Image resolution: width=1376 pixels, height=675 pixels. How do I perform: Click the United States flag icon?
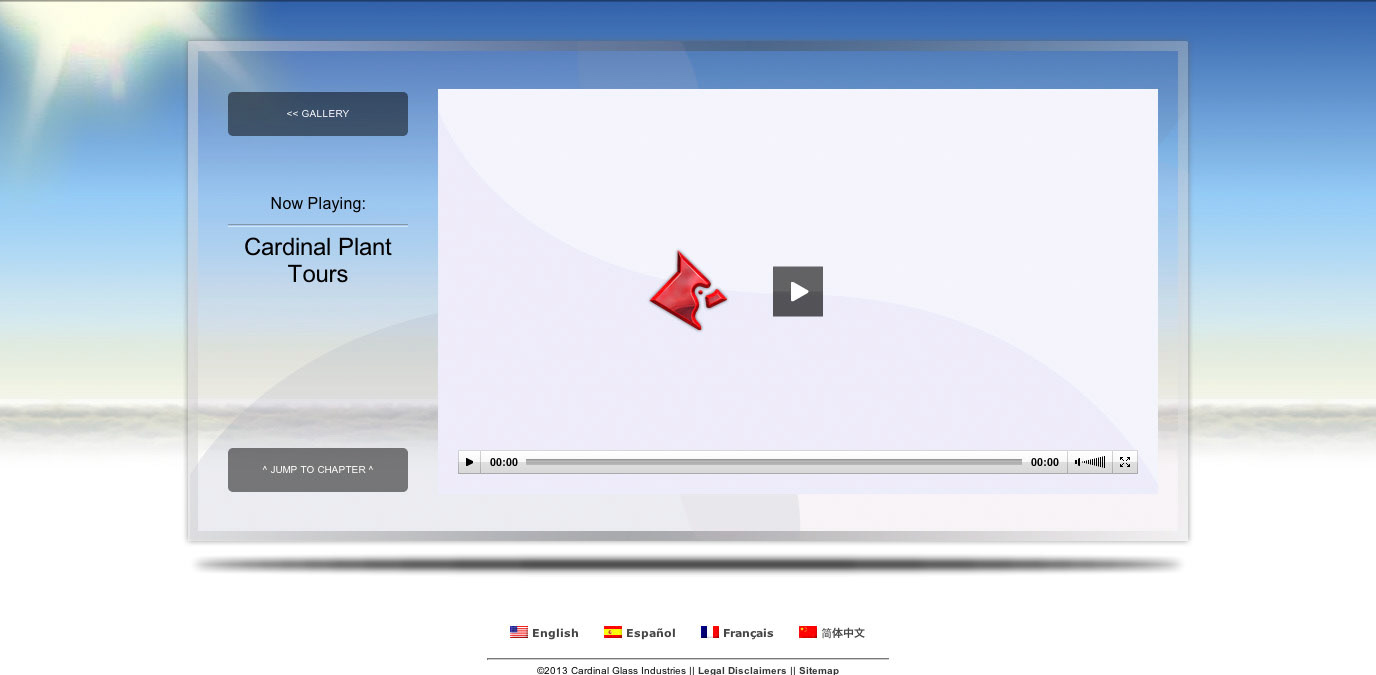pos(518,632)
